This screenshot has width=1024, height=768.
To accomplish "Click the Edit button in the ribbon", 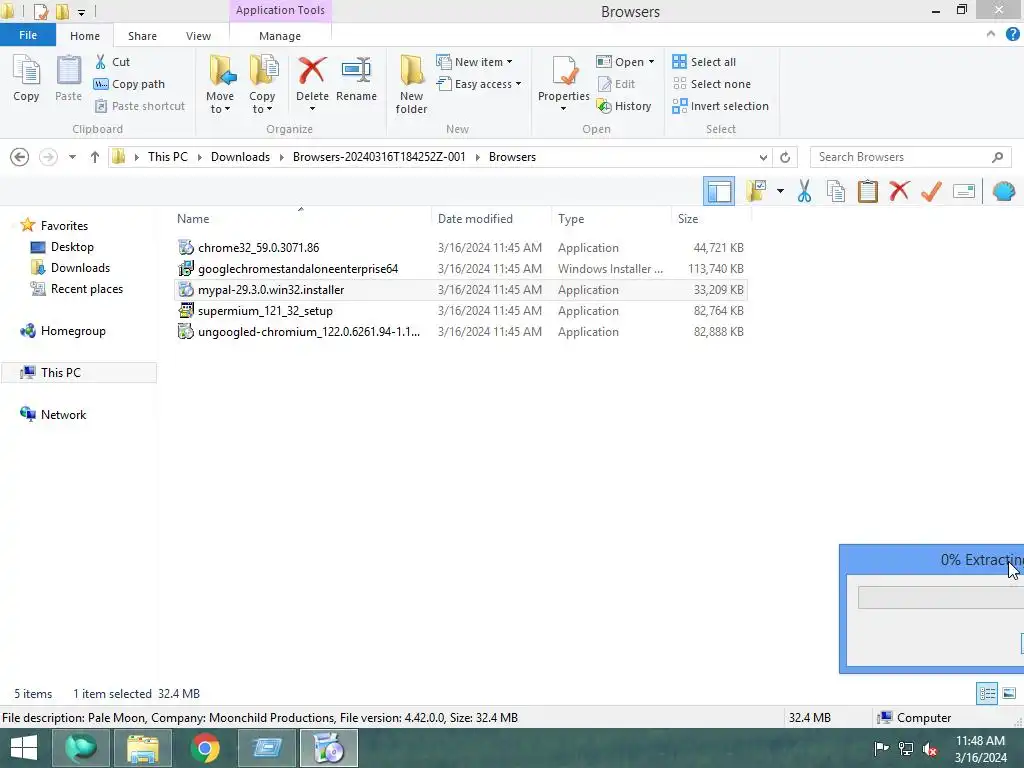I will point(616,84).
